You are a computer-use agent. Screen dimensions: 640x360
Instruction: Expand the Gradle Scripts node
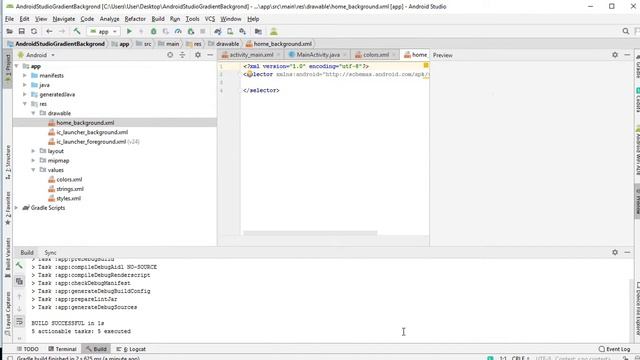[x=16, y=208]
